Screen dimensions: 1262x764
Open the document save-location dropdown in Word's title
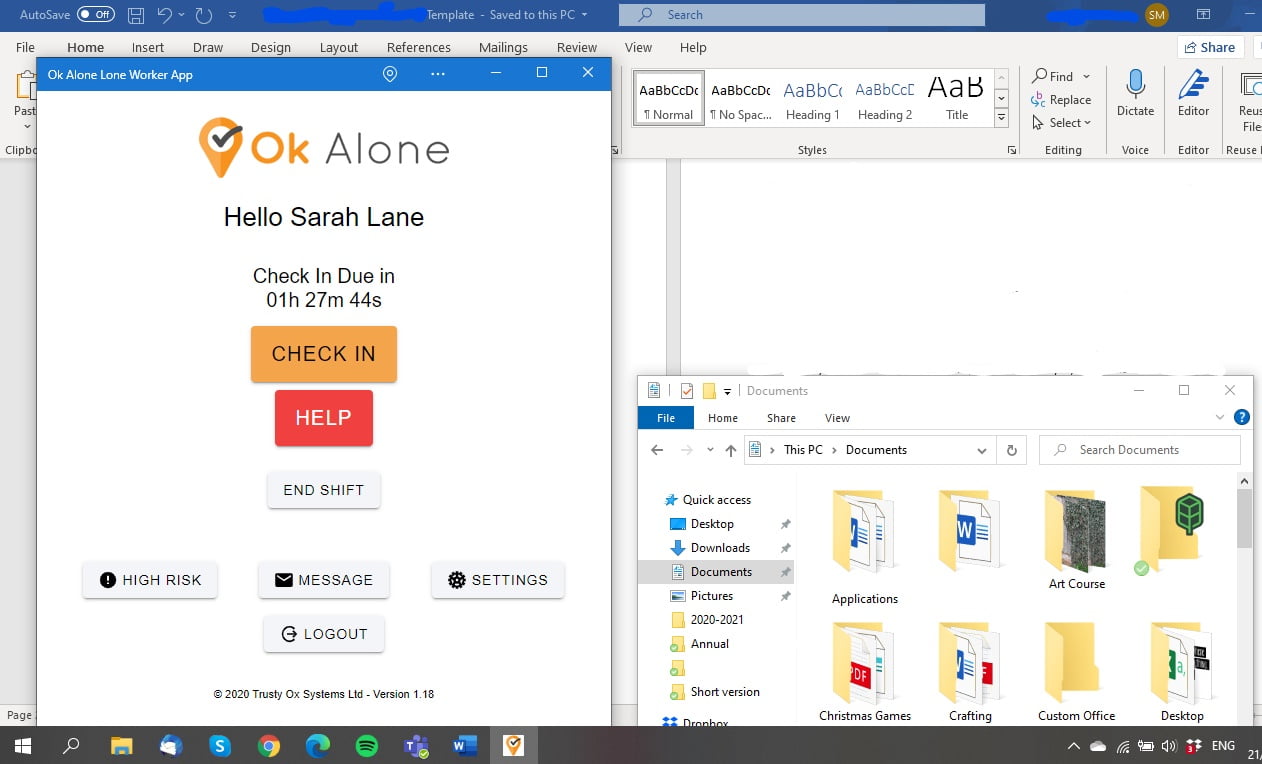(x=585, y=15)
